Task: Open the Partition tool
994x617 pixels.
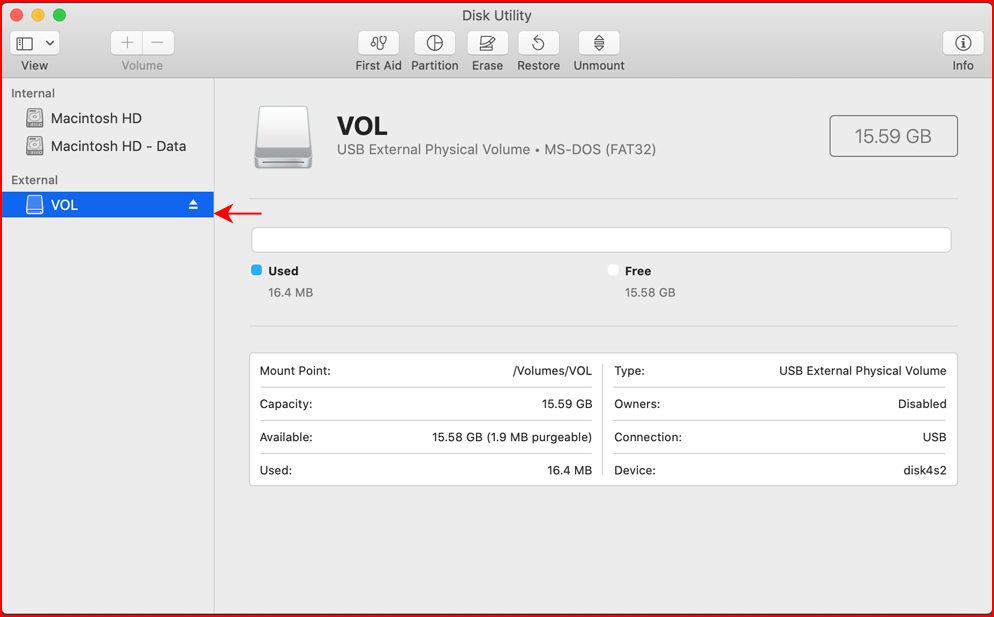Action: (x=434, y=43)
